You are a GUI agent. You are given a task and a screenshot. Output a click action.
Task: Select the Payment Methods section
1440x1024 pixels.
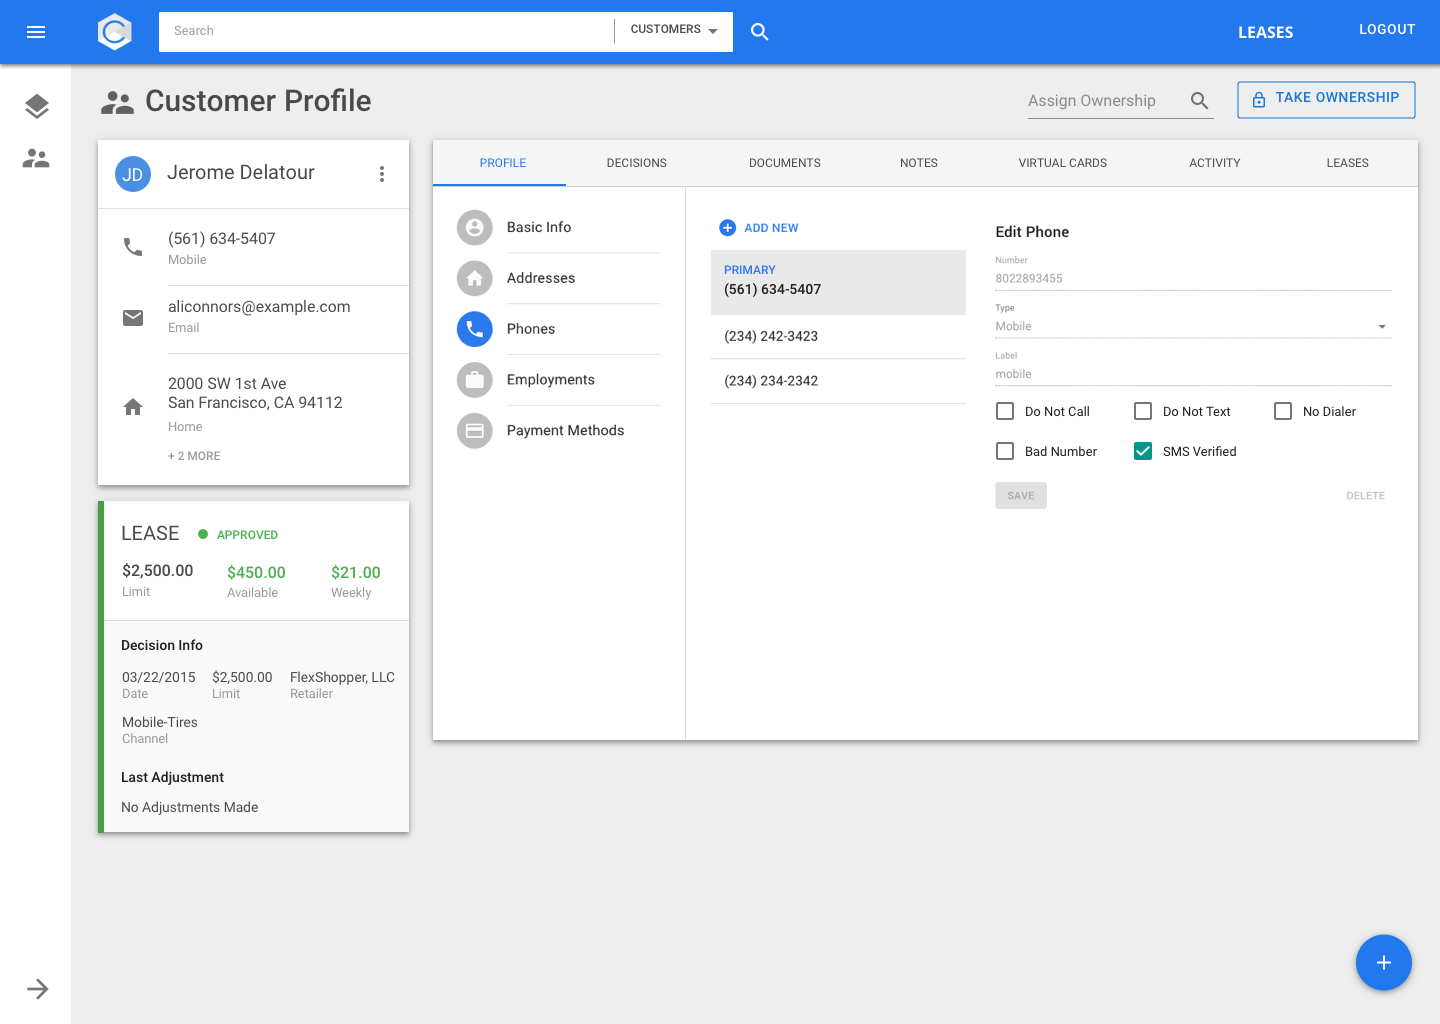click(565, 431)
